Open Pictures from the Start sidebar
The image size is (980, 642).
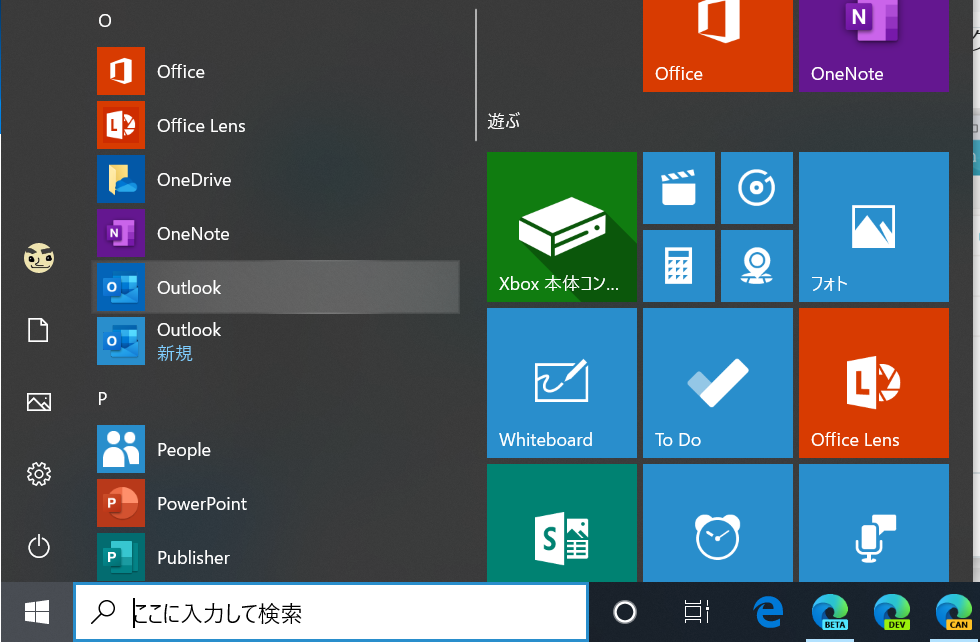pos(39,402)
